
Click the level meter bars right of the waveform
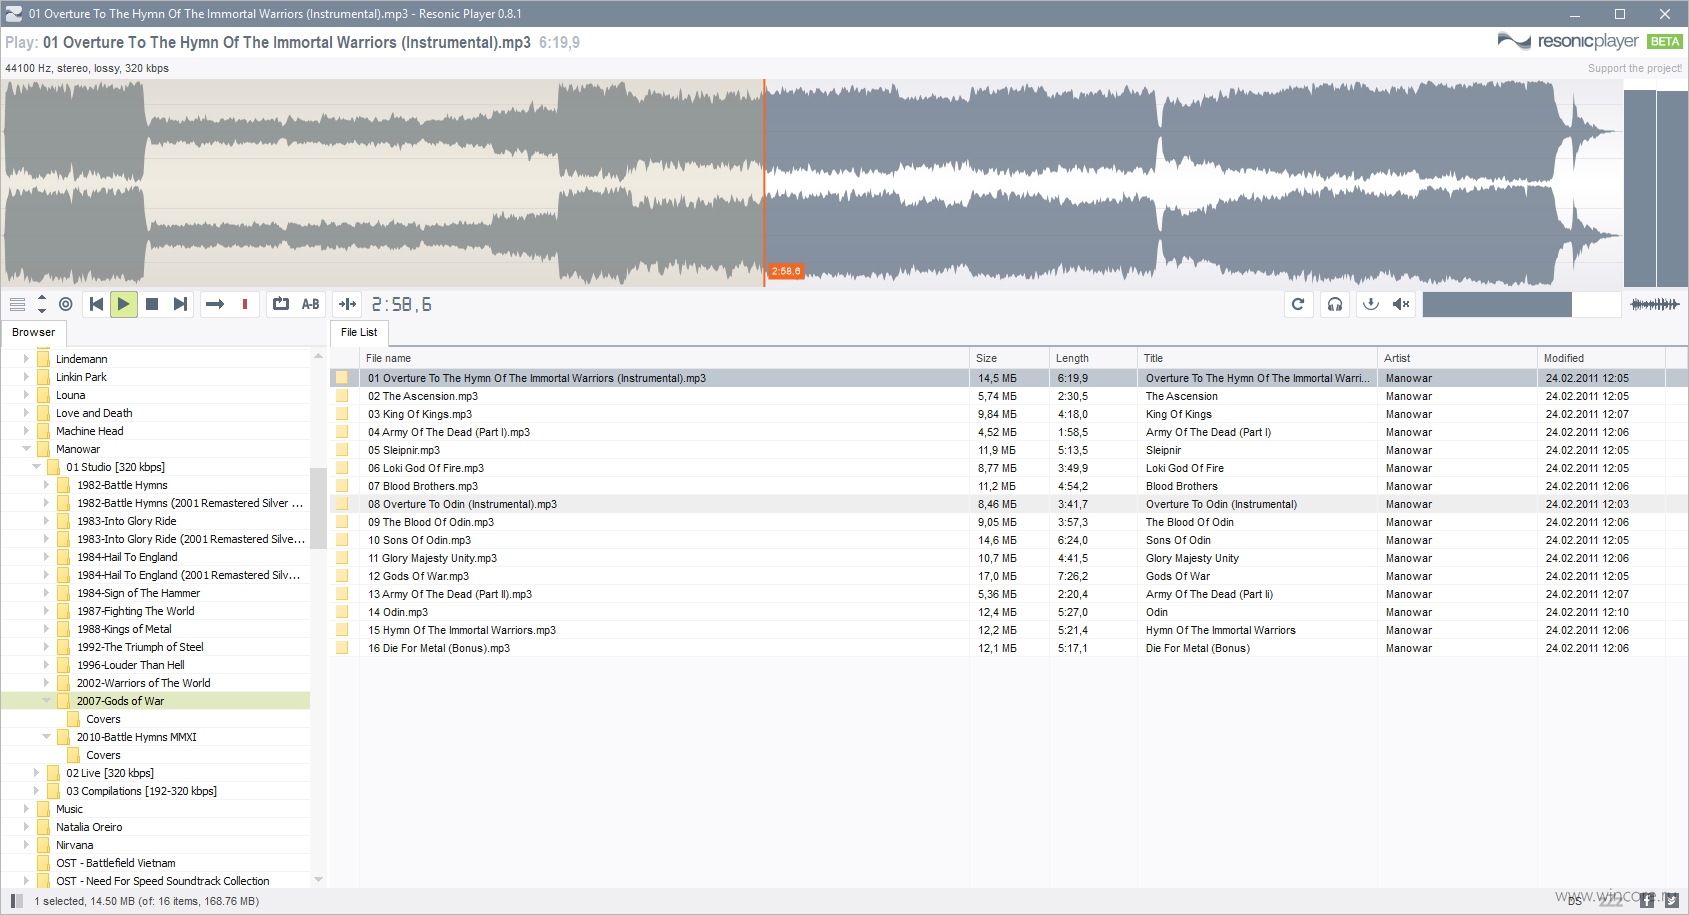coord(1655,188)
